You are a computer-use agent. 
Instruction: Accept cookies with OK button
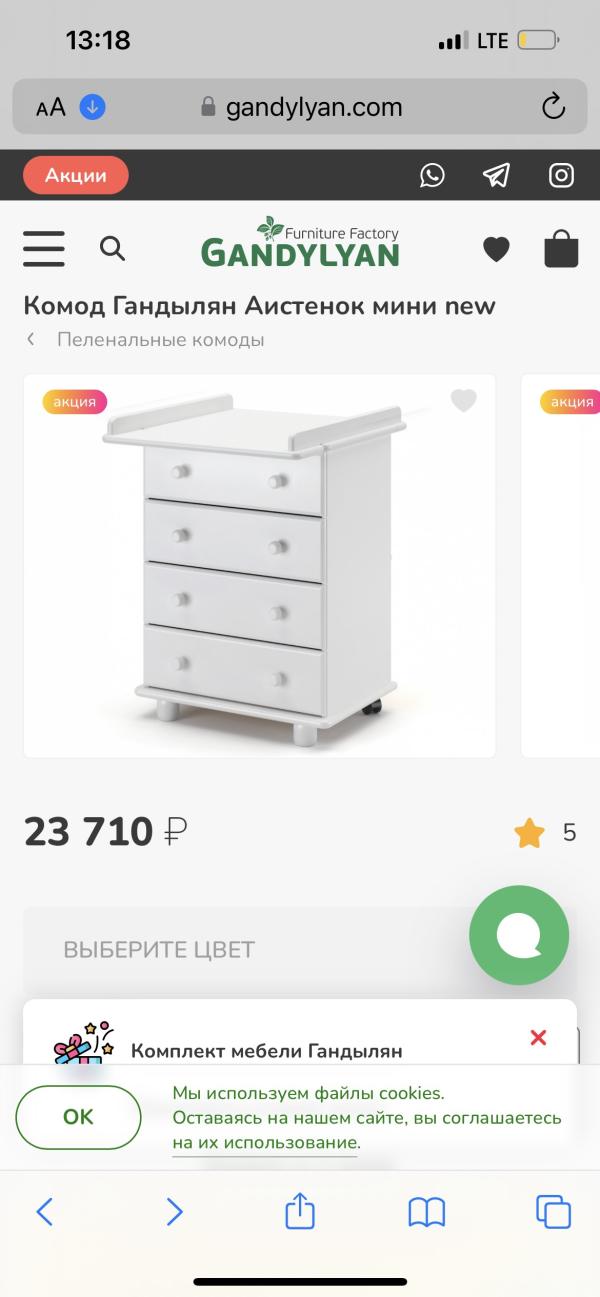click(x=78, y=1117)
